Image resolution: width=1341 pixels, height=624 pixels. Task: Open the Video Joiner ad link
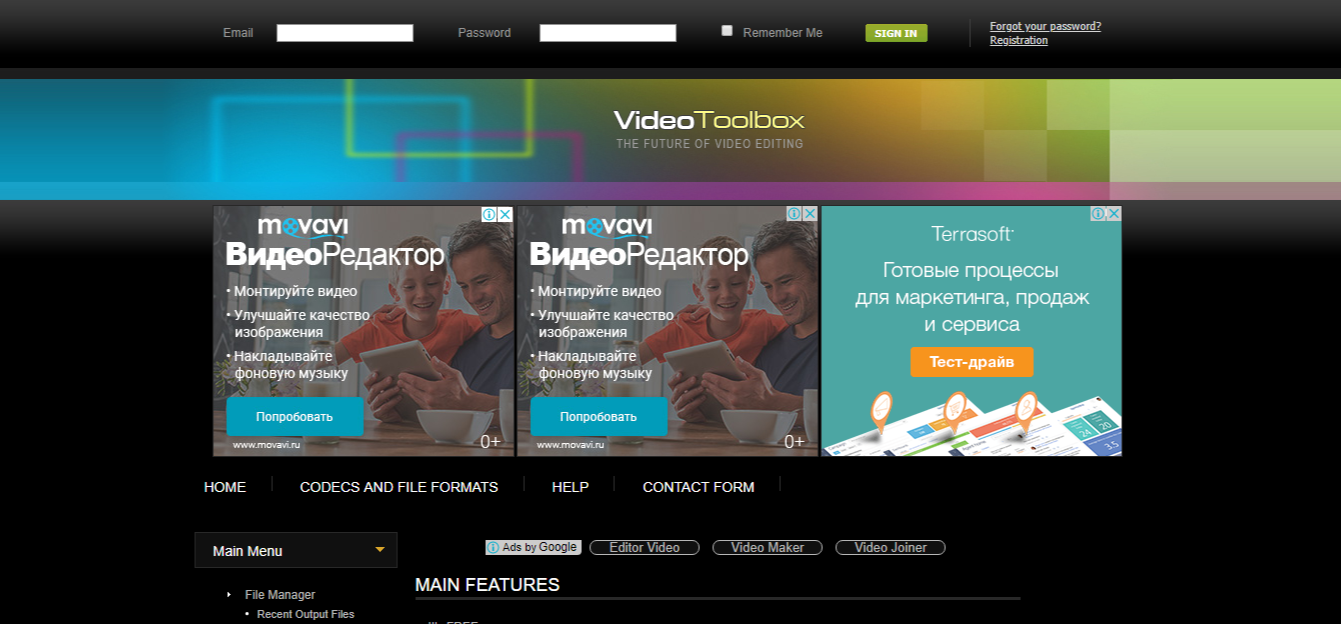tap(889, 547)
